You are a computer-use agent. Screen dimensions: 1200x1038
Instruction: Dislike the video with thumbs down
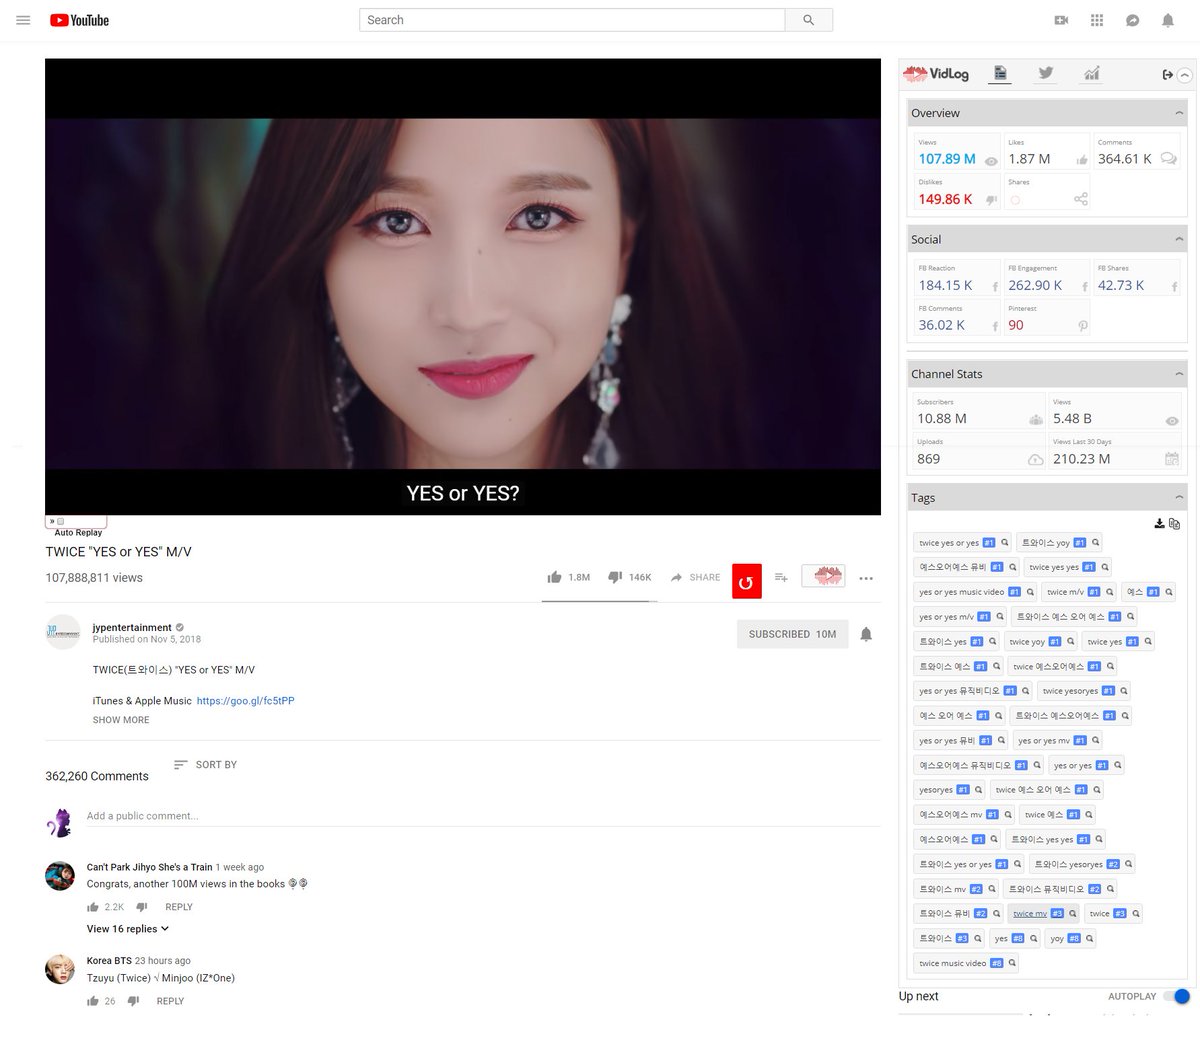[615, 577]
